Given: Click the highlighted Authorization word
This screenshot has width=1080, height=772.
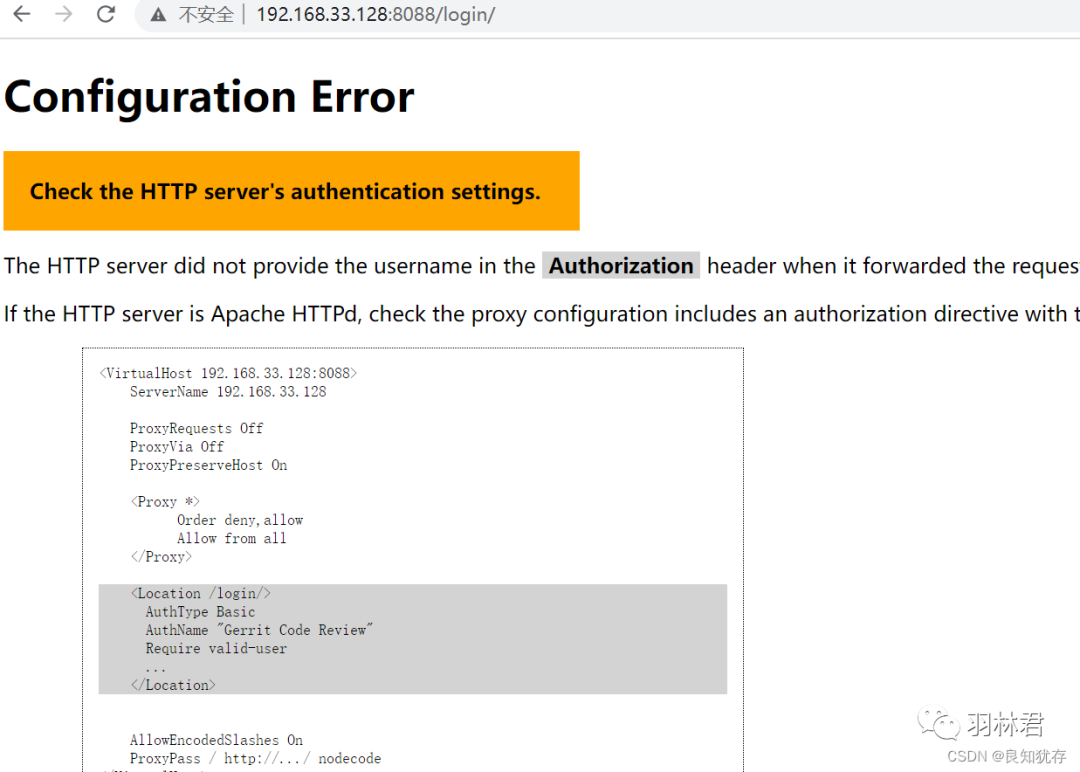Looking at the screenshot, I should [621, 266].
